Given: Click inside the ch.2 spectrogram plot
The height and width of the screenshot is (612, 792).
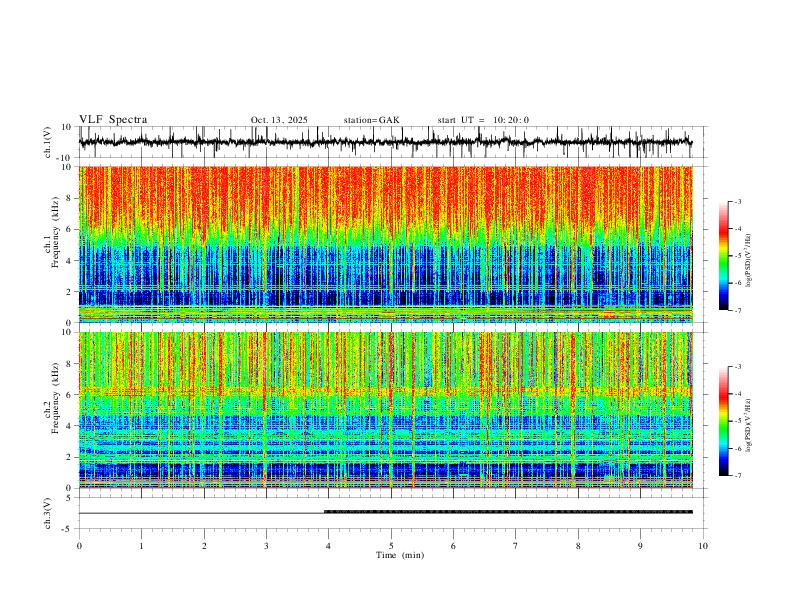Looking at the screenshot, I should tap(385, 410).
